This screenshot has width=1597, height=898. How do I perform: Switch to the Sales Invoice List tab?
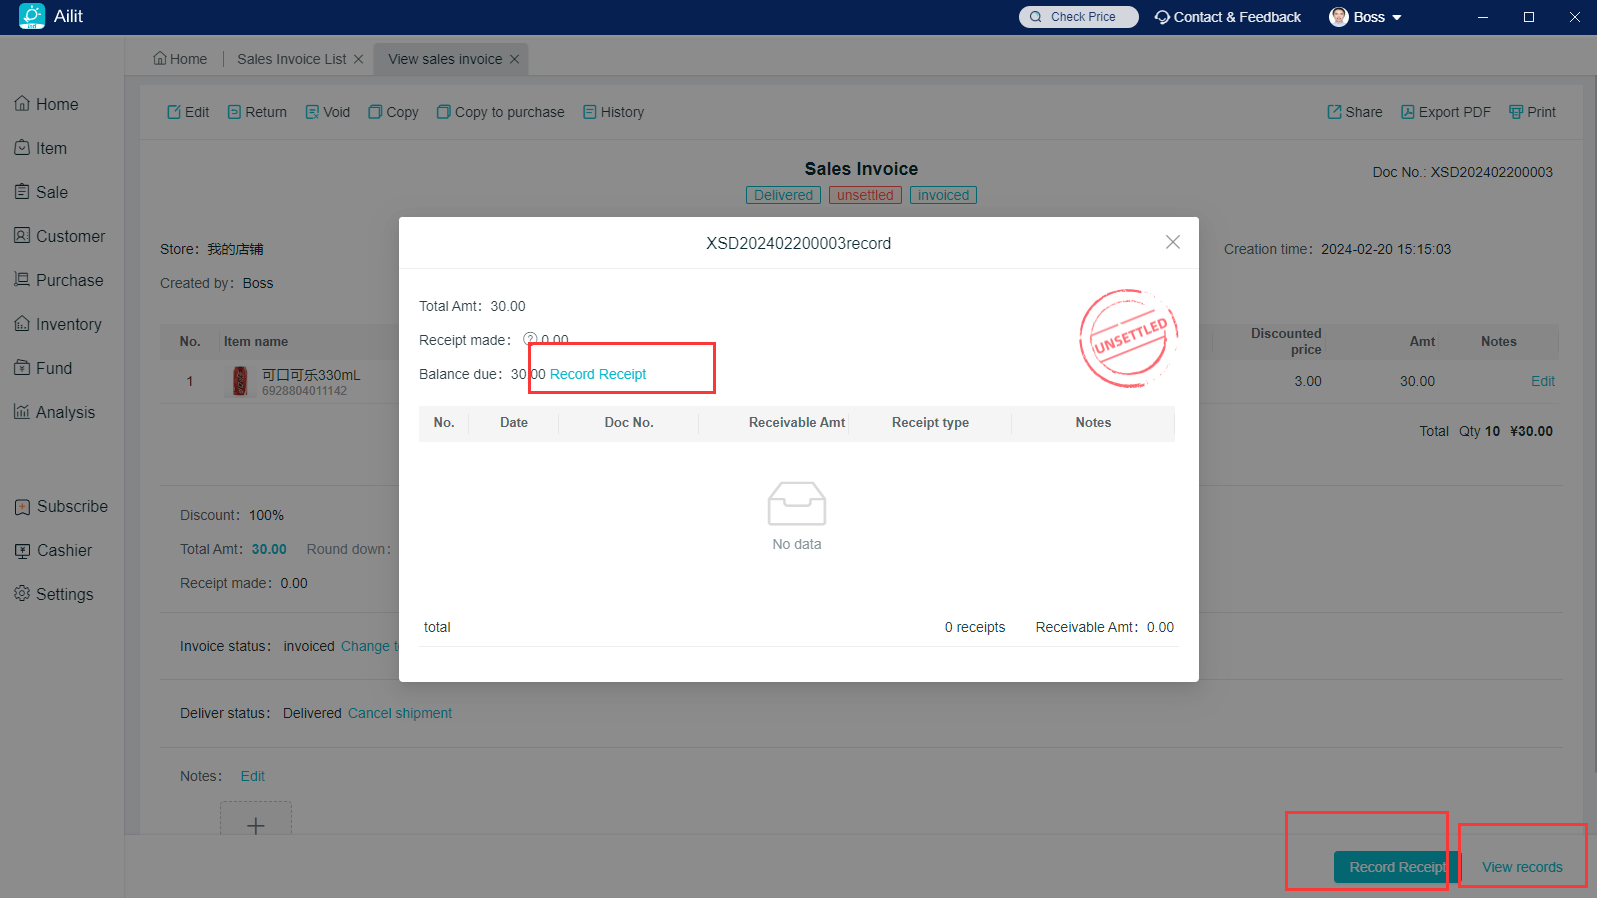click(291, 59)
